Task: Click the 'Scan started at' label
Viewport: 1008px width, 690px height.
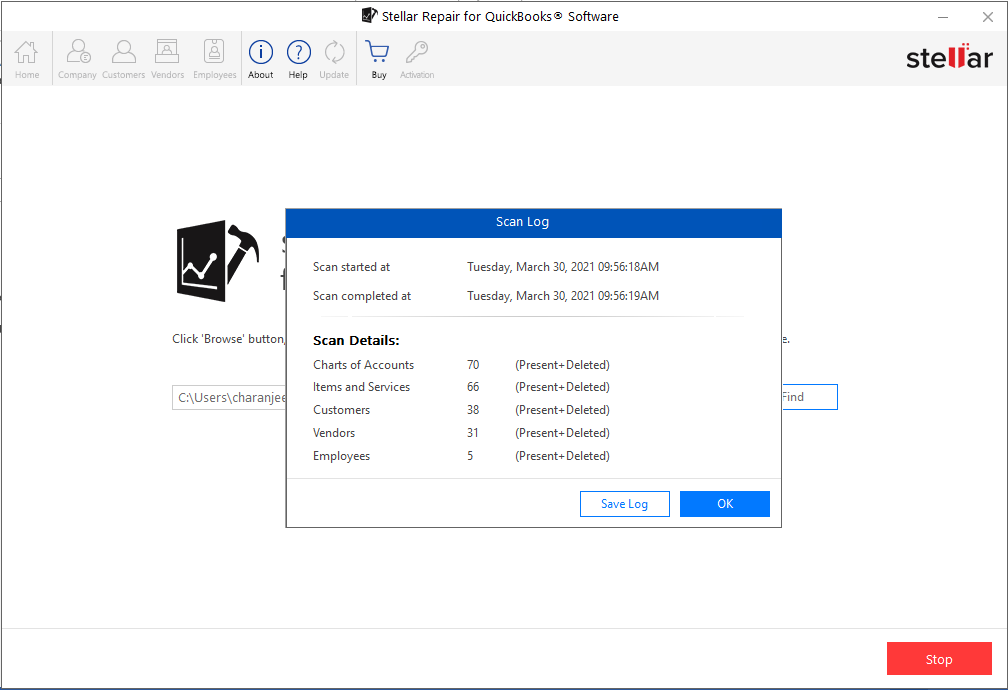Action: tap(351, 267)
